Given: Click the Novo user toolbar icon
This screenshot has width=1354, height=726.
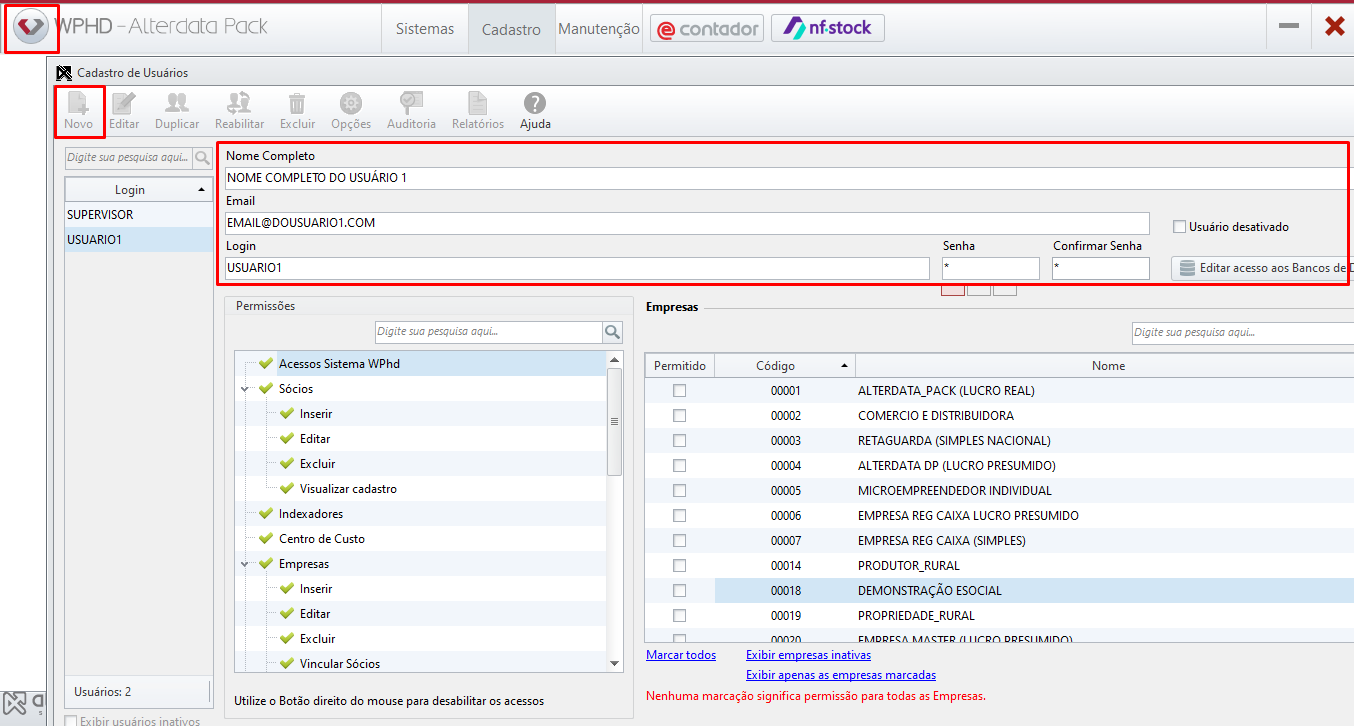Looking at the screenshot, I should coord(78,104).
